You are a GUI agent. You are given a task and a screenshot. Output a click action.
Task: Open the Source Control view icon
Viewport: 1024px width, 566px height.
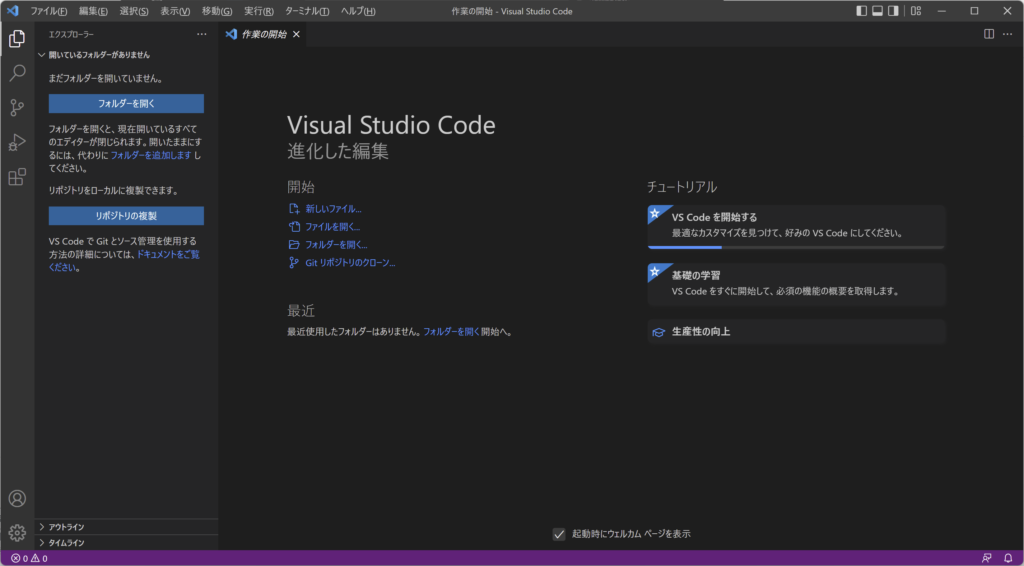pos(17,108)
